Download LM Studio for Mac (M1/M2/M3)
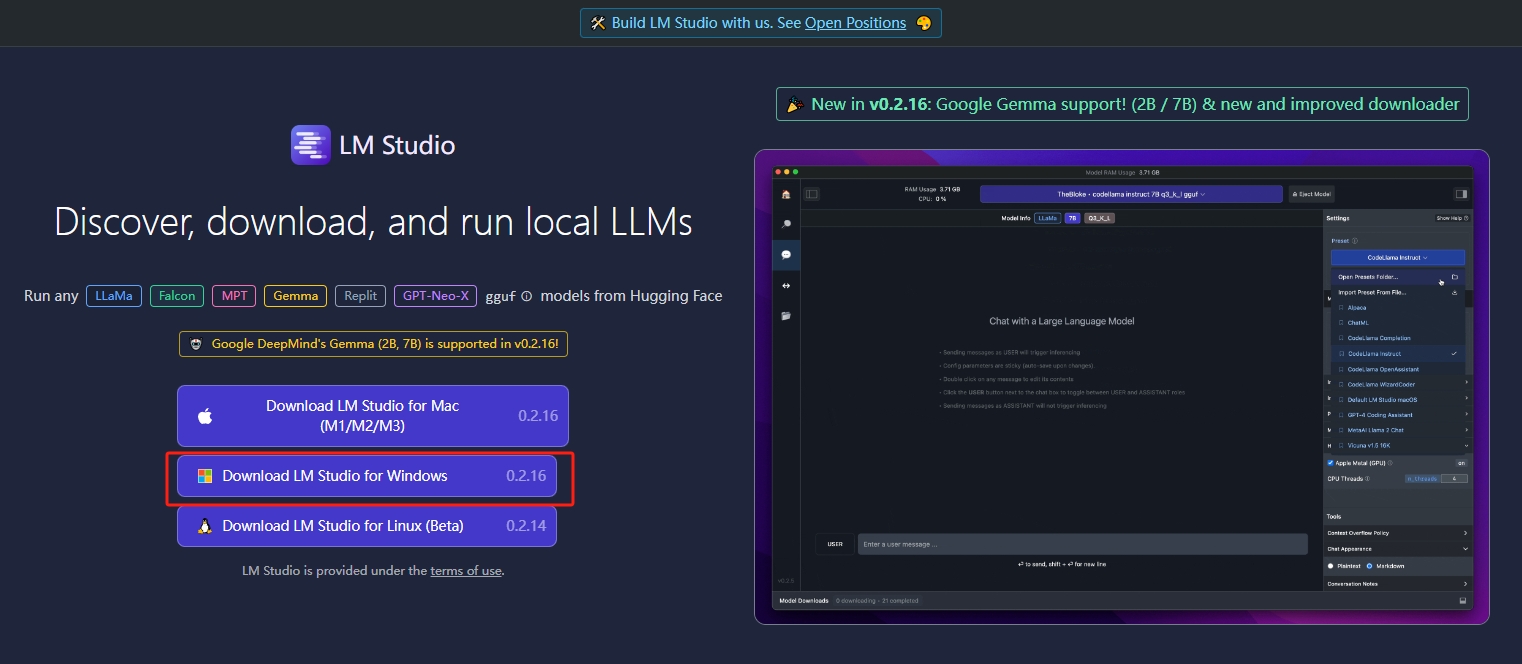Screen dimensions: 1522x664 click(373, 416)
